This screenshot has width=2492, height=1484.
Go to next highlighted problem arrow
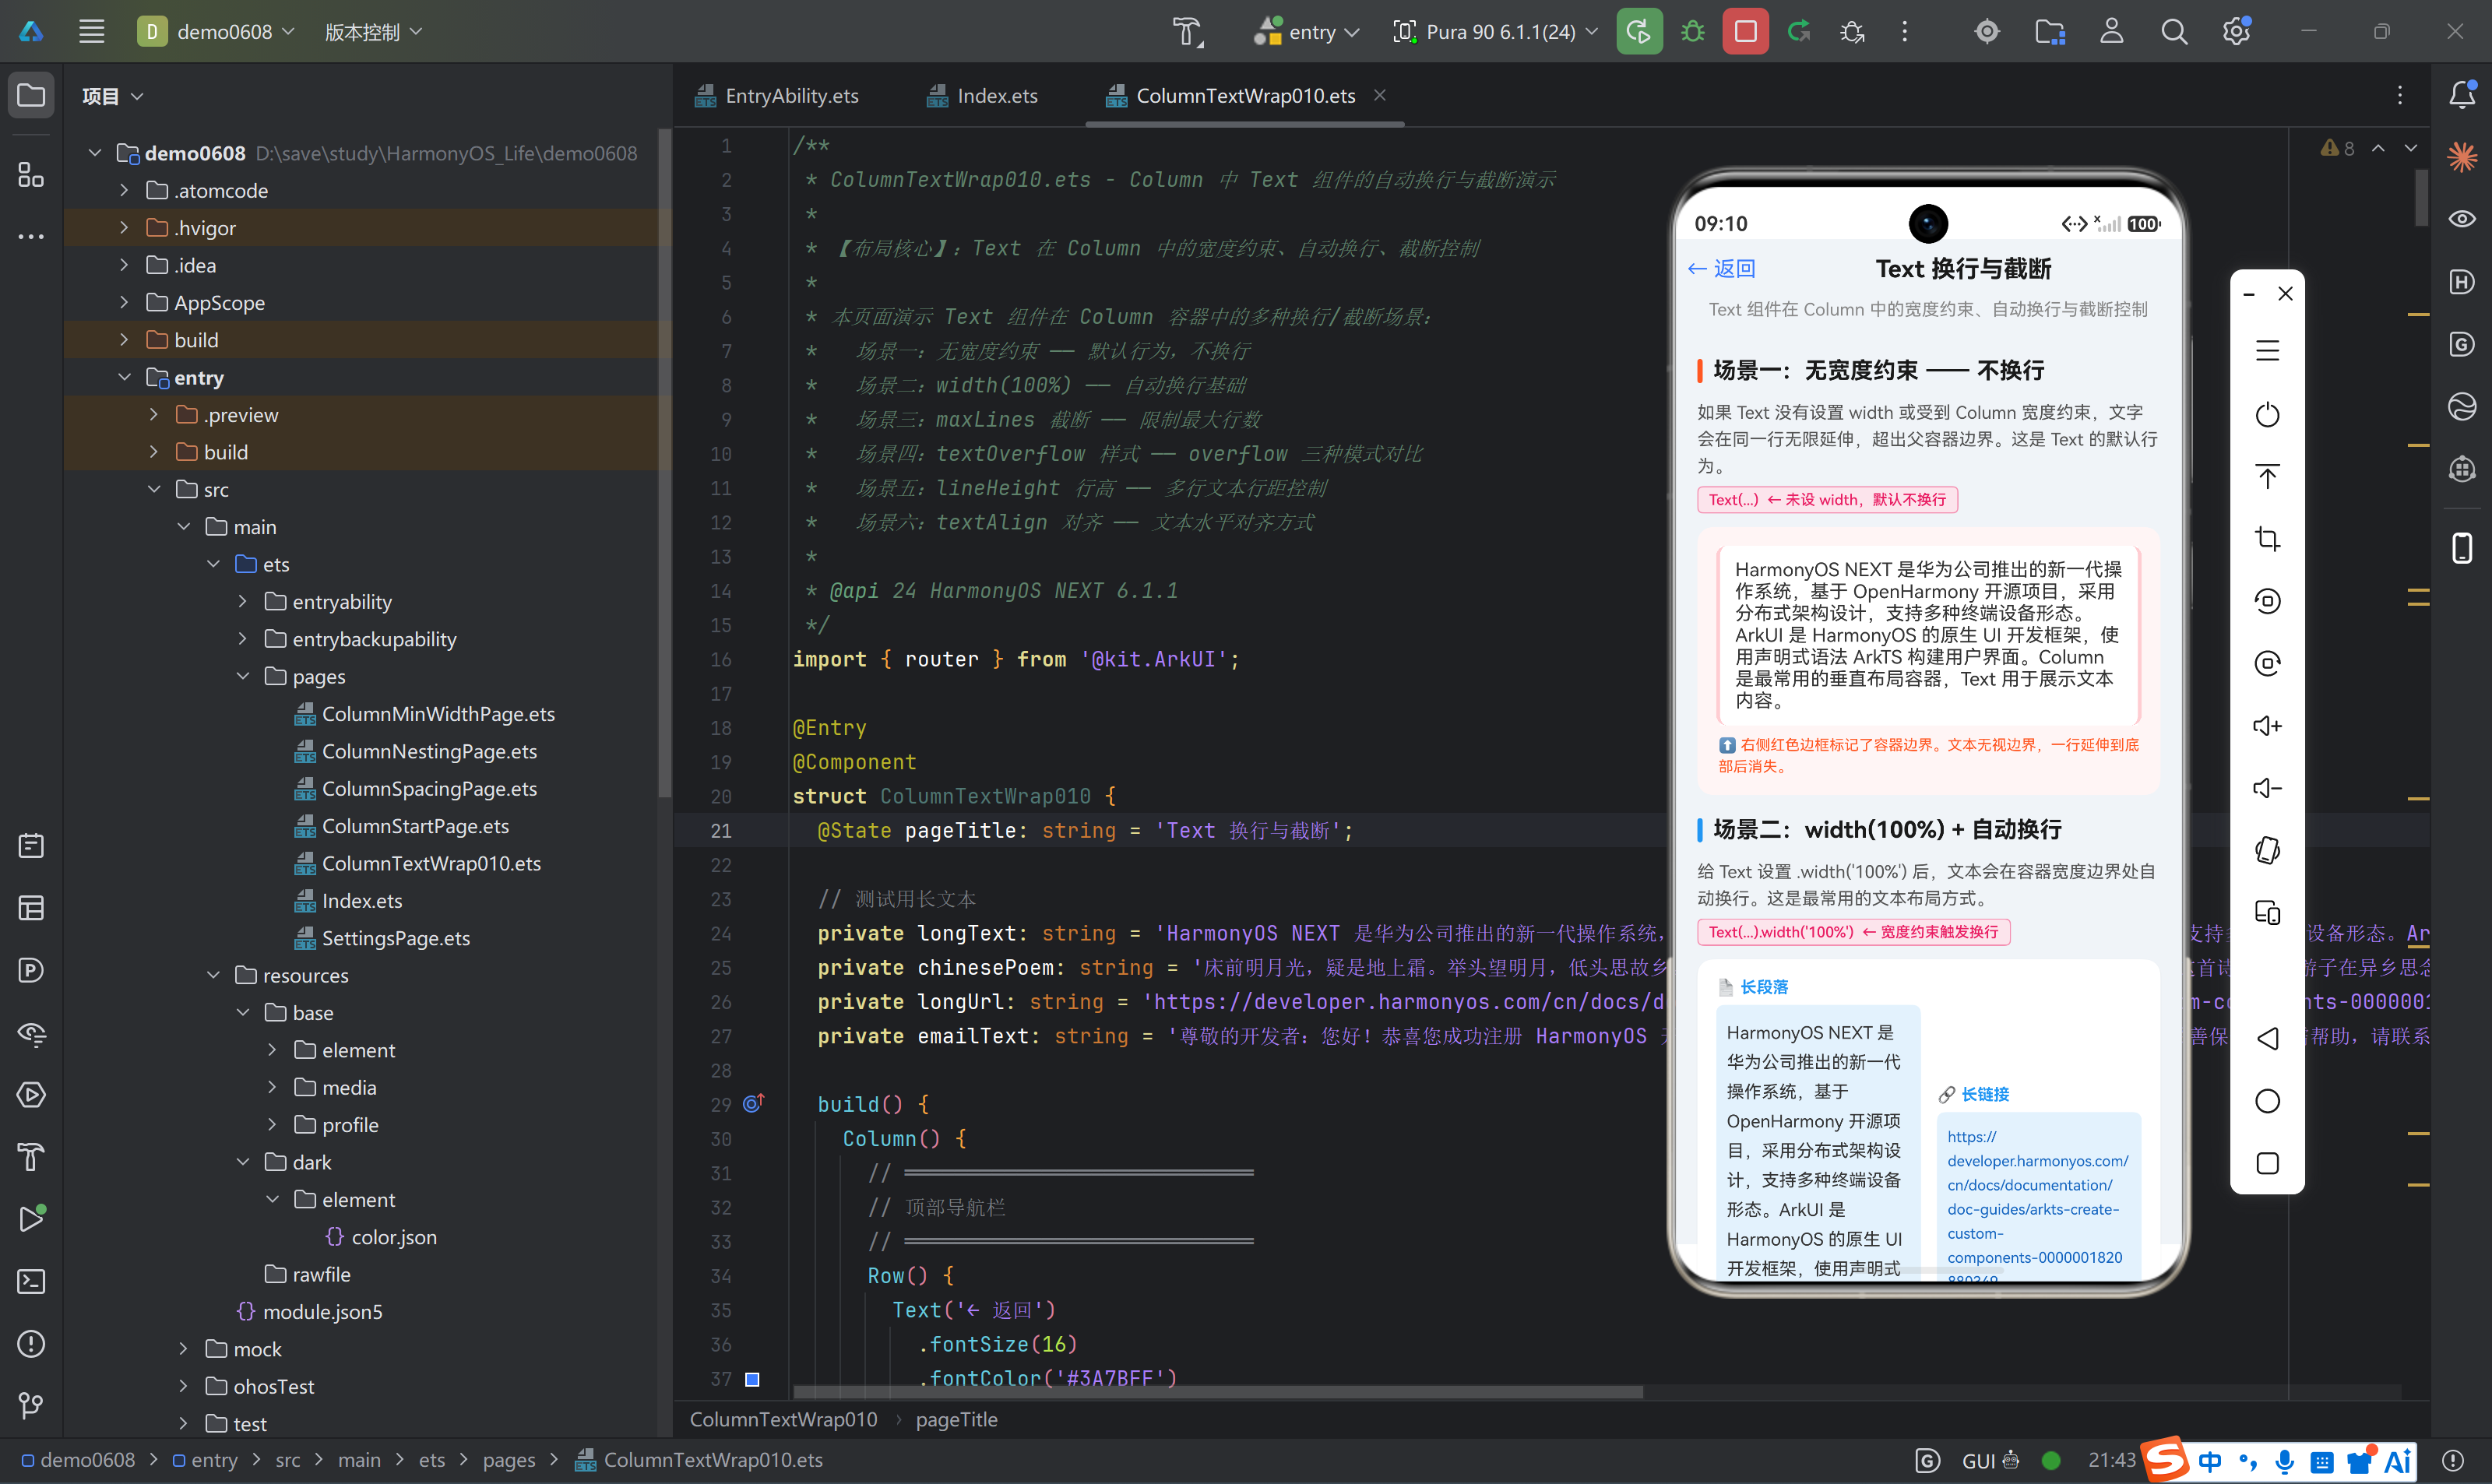click(2411, 148)
